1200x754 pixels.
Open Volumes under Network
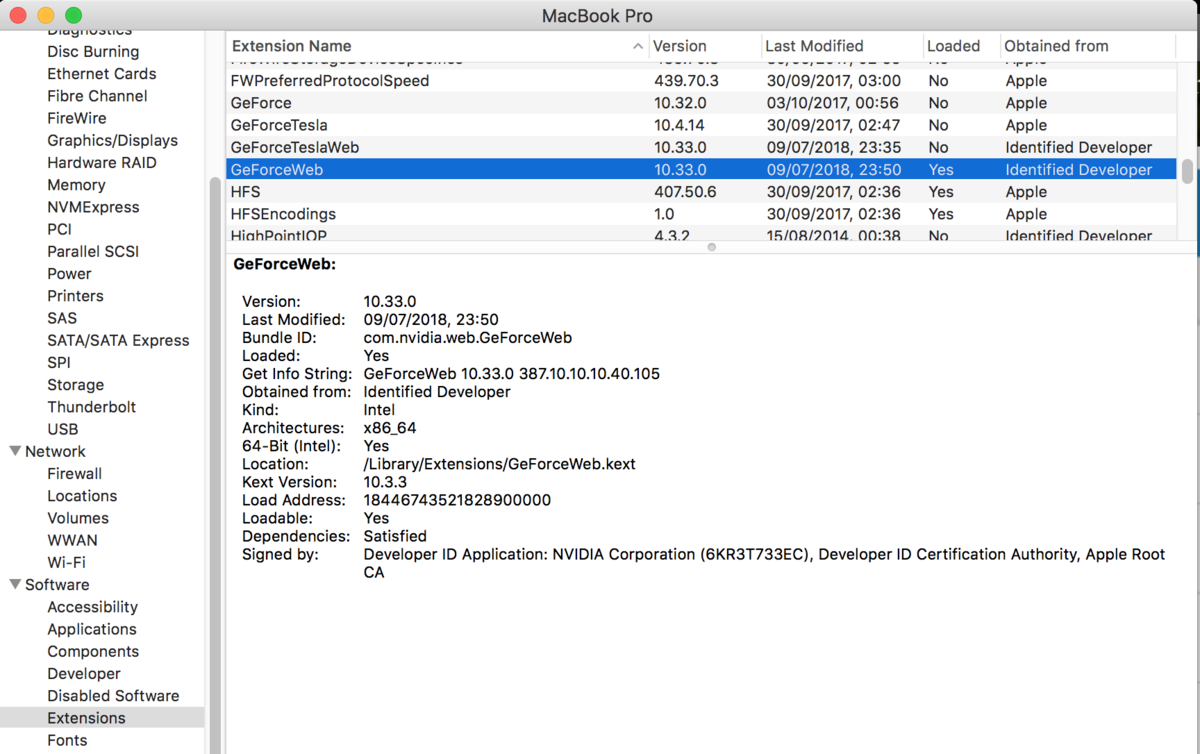click(78, 518)
